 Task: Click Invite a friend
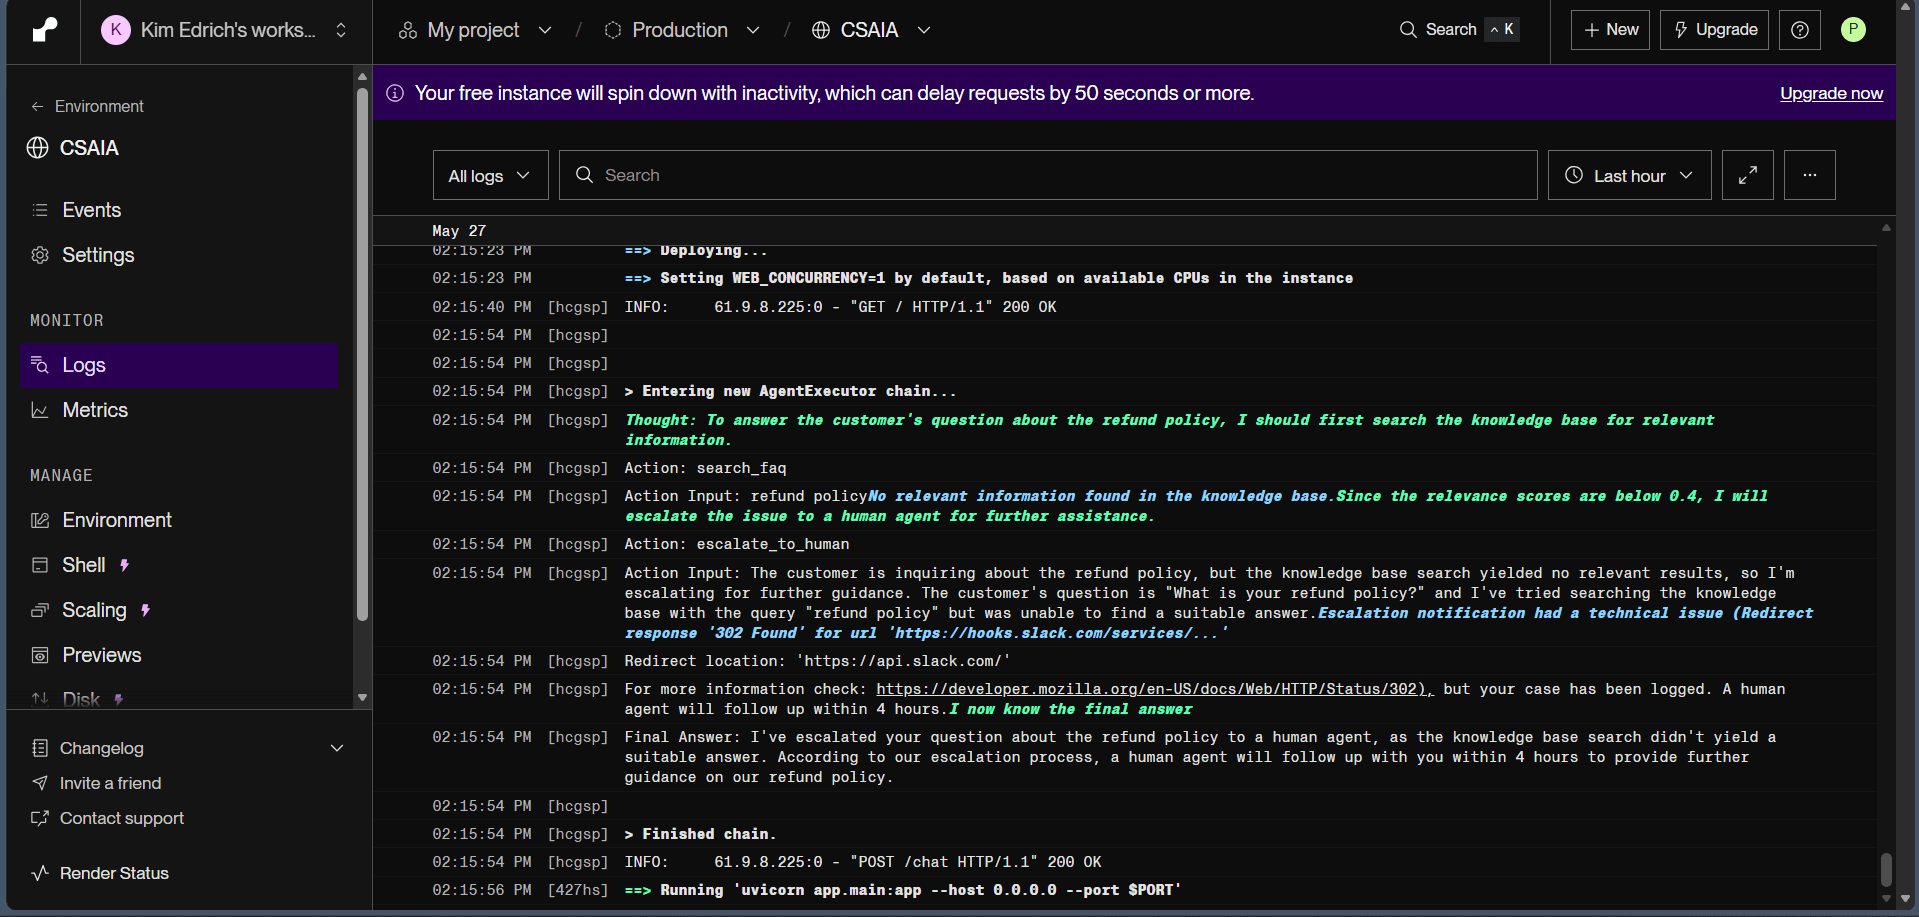tap(110, 783)
